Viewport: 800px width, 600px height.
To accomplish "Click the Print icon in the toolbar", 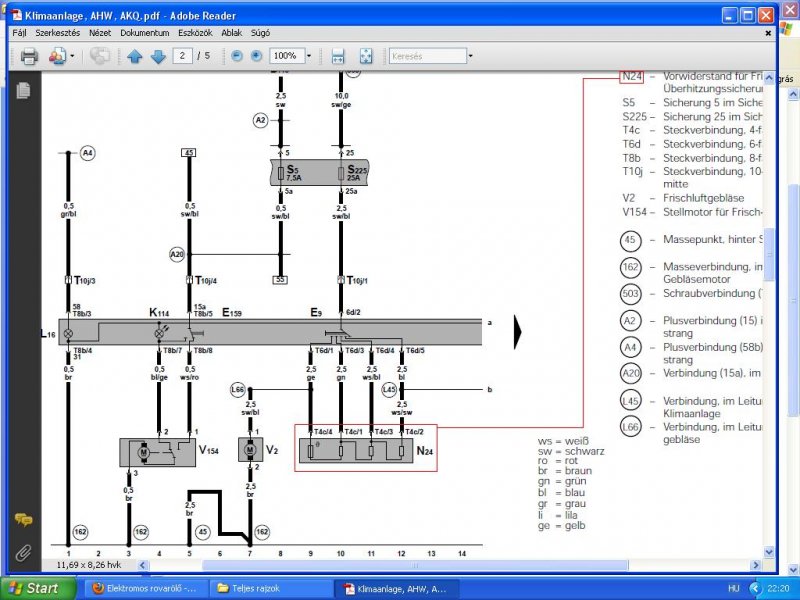I will 29,56.
